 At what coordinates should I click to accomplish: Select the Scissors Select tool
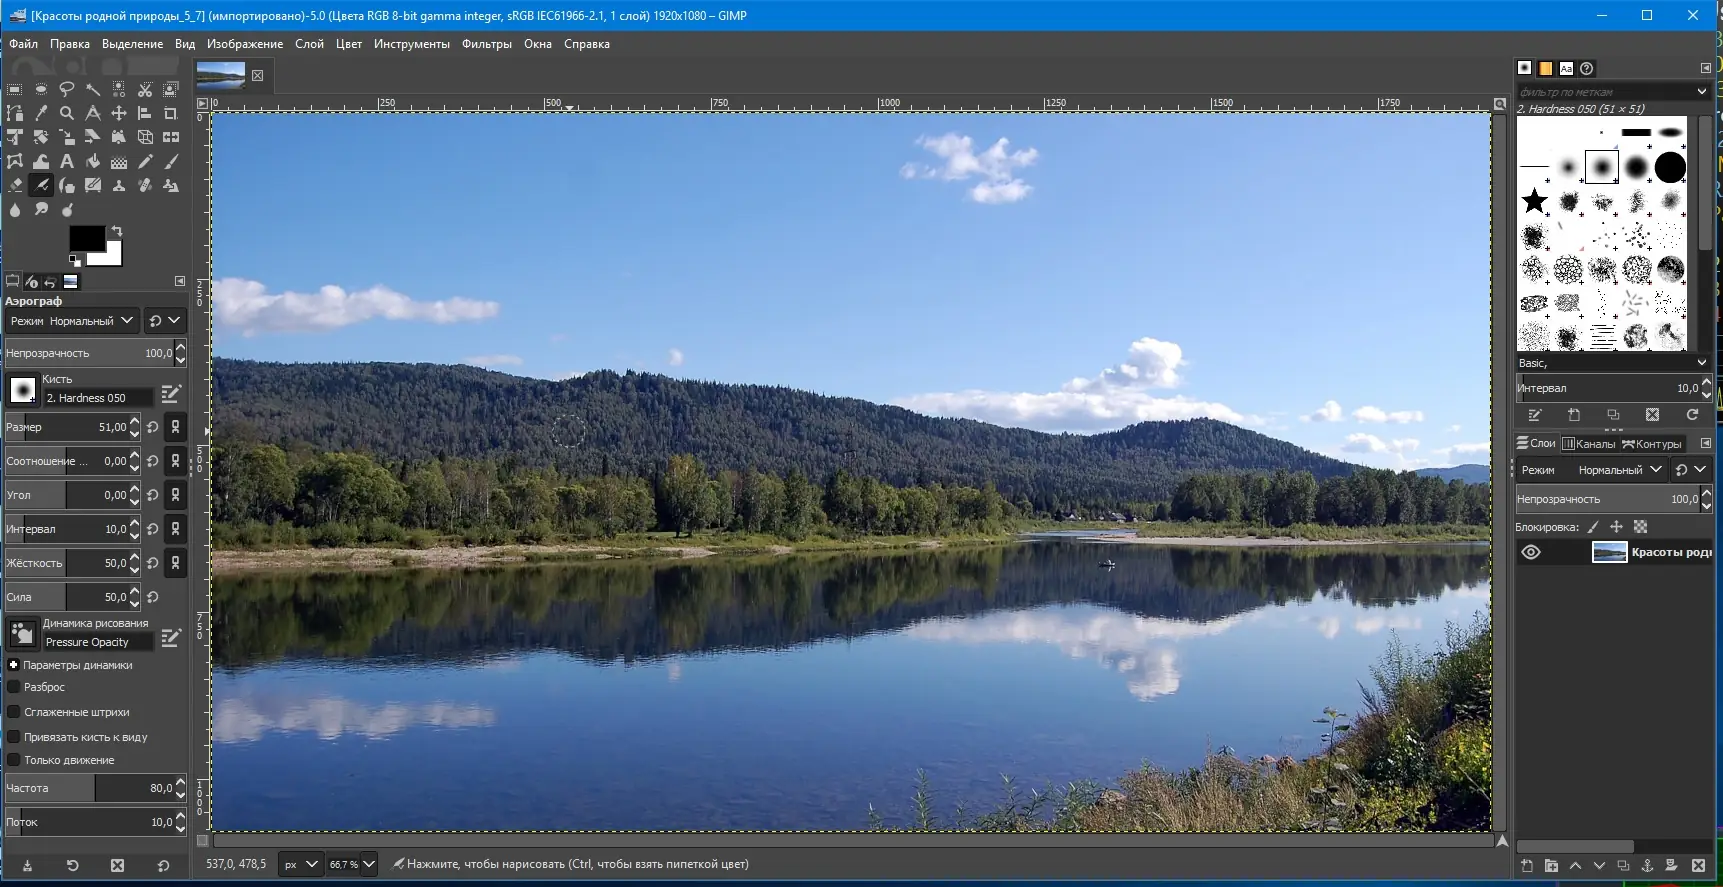[x=145, y=89]
